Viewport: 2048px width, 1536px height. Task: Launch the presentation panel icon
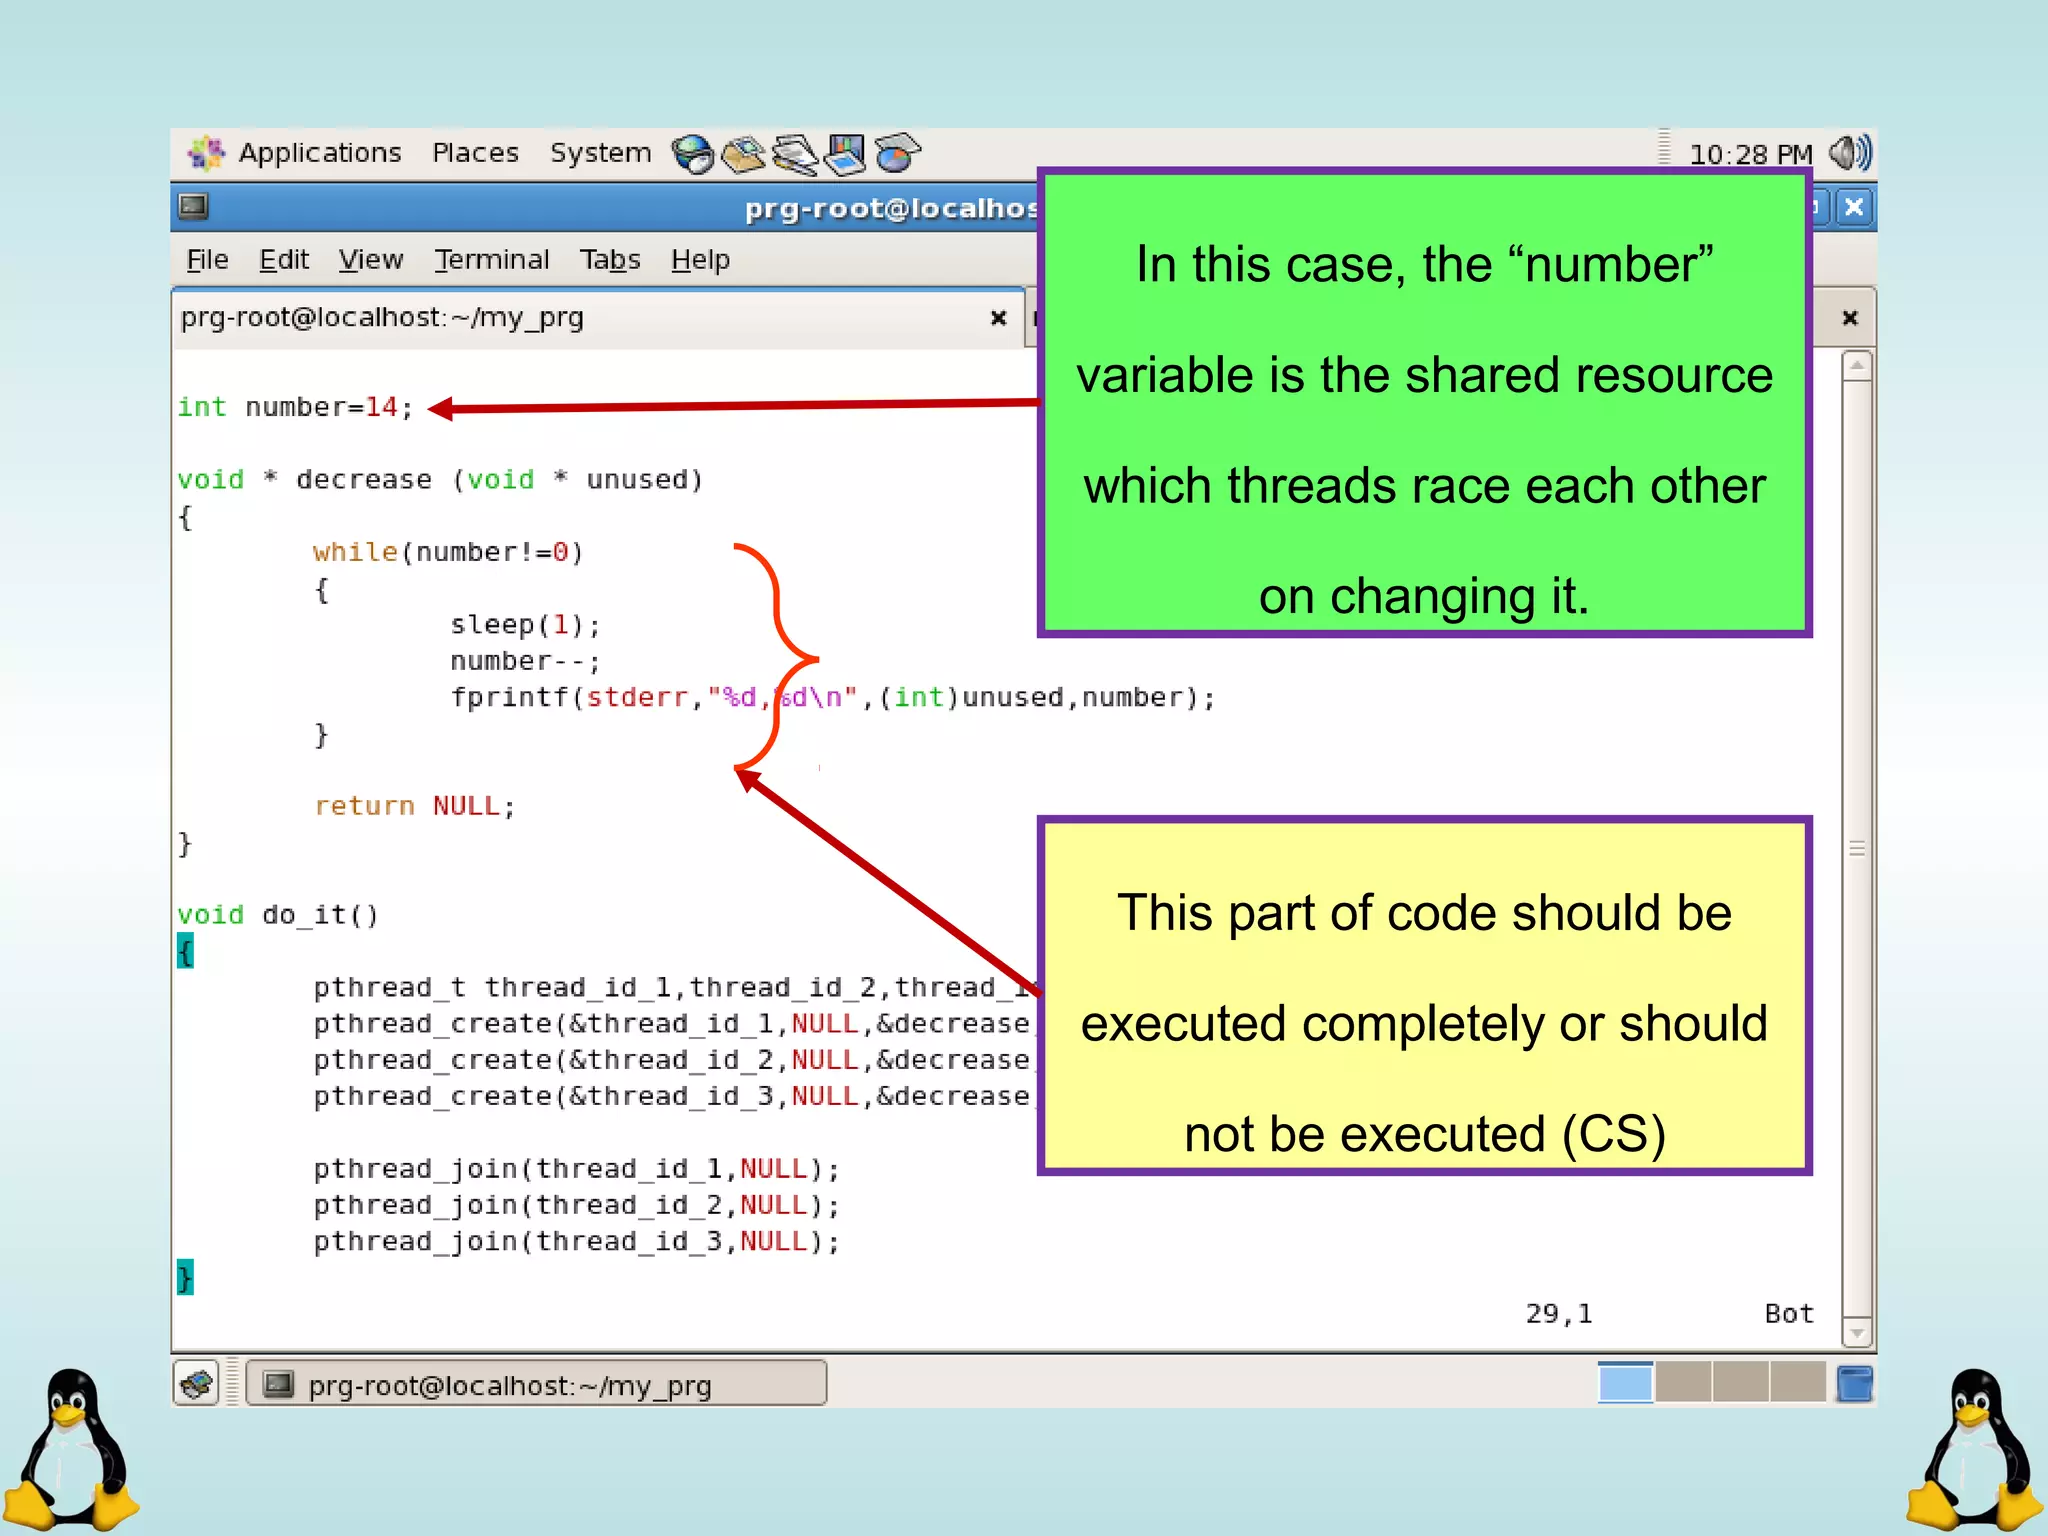[846, 154]
